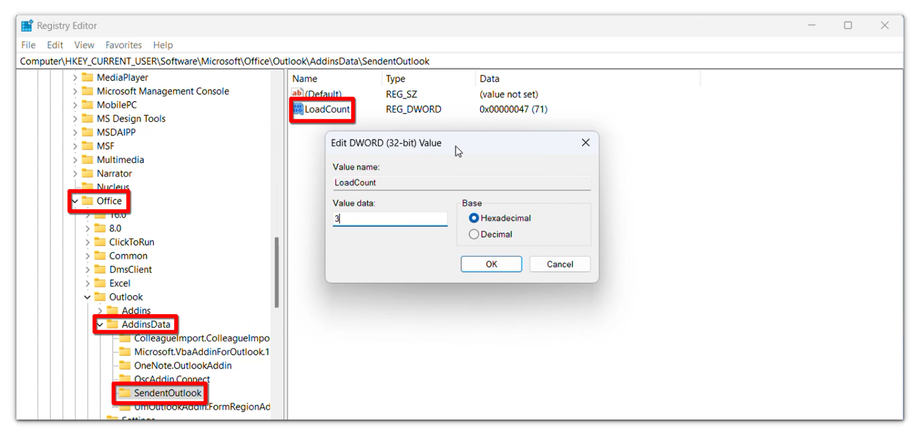Viewport: 920px width, 437px height.
Task: Select the Decimal base option
Action: (474, 235)
